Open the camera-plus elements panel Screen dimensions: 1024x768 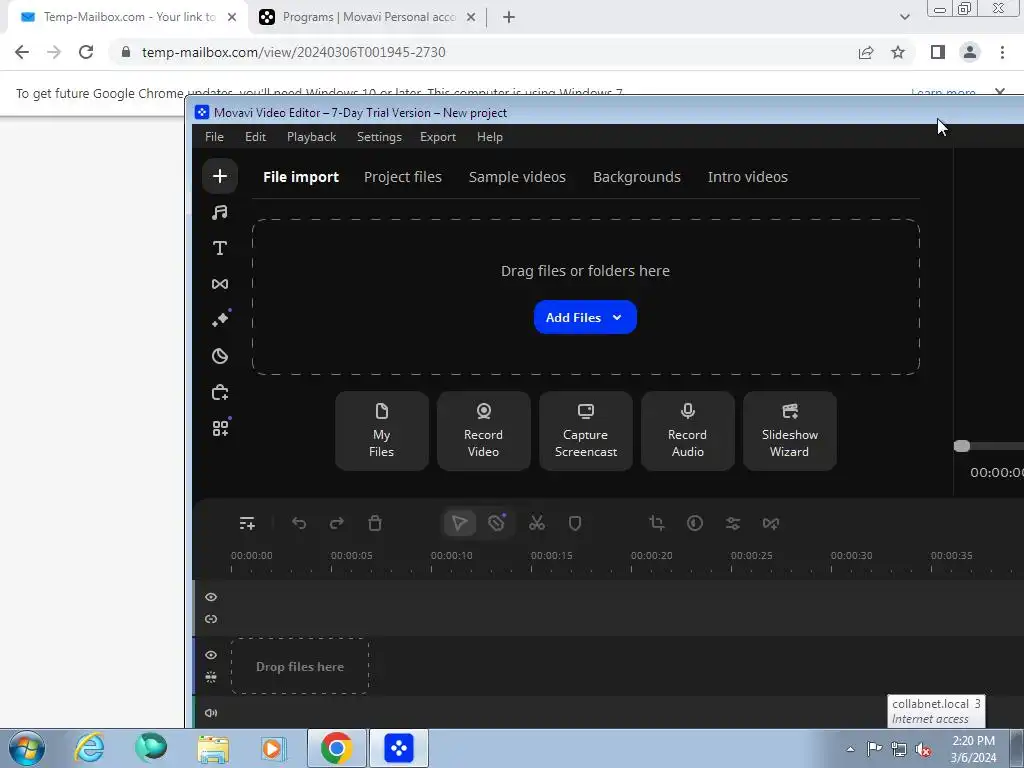tap(220, 392)
